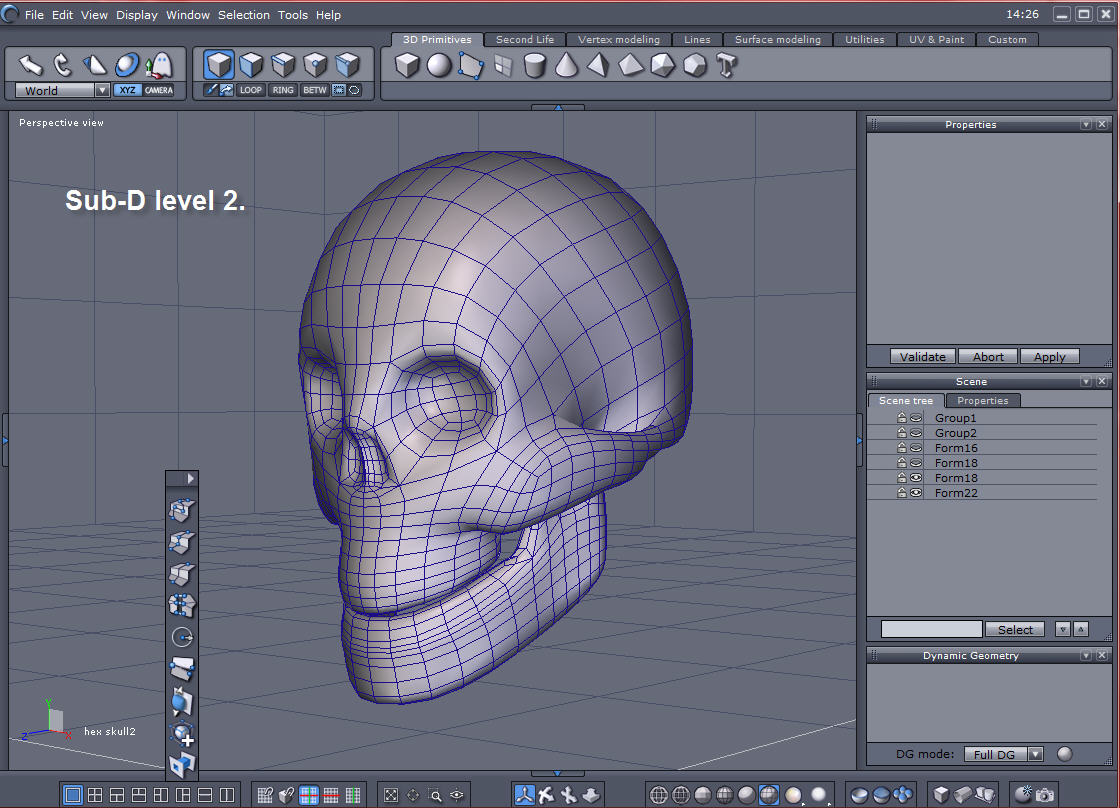Viewport: 1120px width, 808px height.
Task: Click the round DG mode button
Action: (x=1064, y=754)
